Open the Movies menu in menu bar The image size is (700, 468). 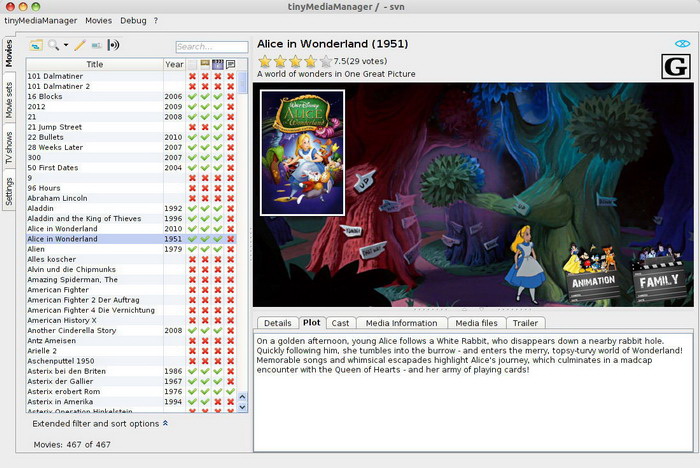click(x=98, y=20)
